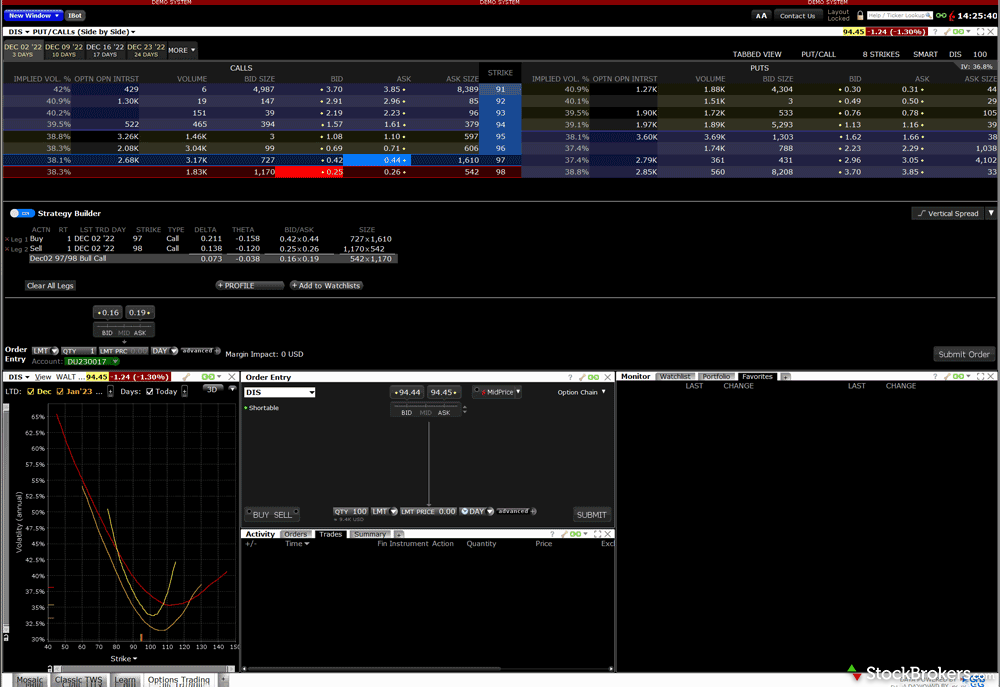Remove Leg 1 with its X icon
Screen dimensions: 1000x687
(8, 240)
